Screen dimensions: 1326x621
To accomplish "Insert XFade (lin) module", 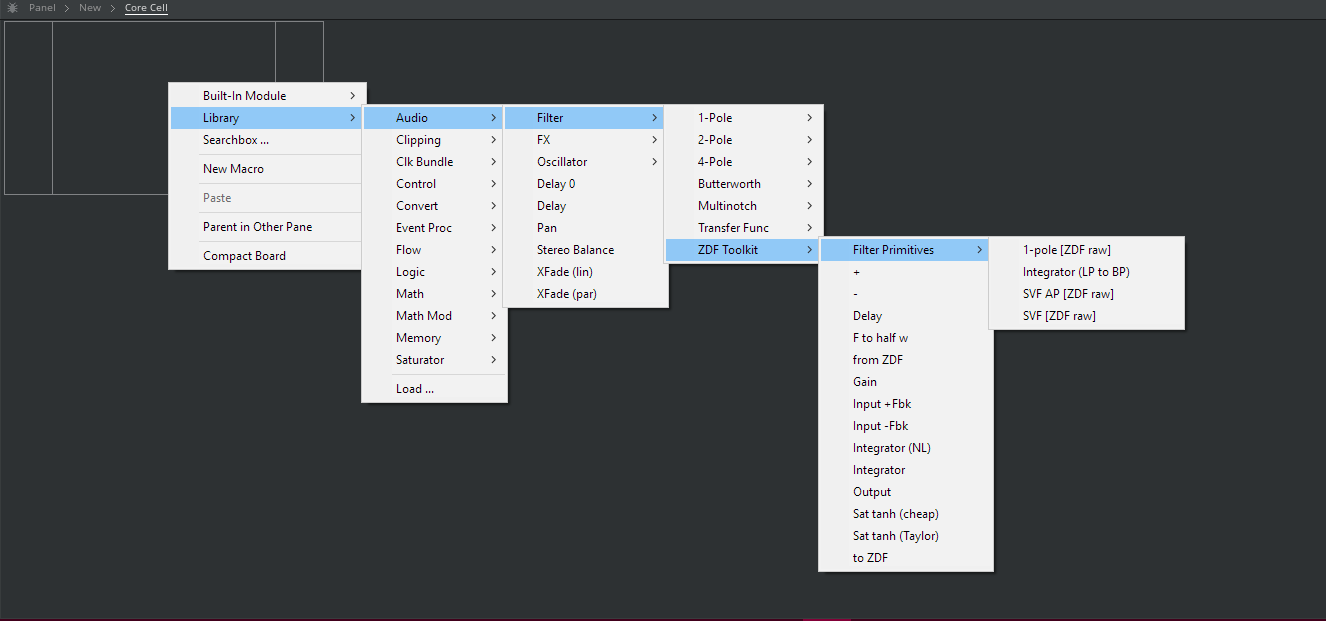I will tap(585, 272).
